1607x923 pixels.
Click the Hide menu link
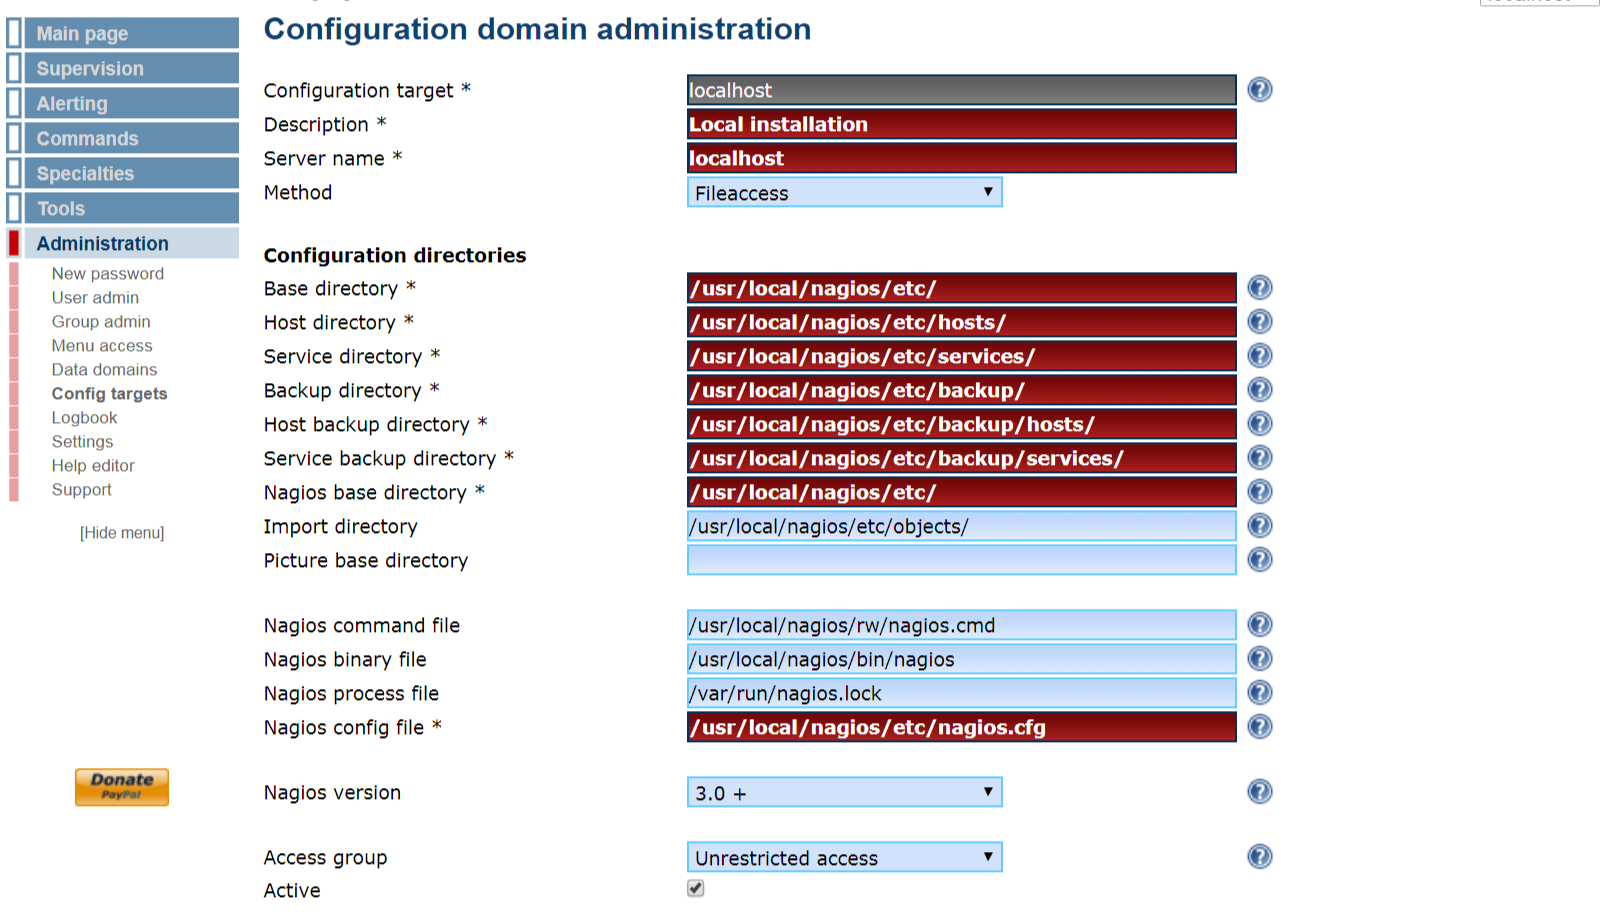click(x=122, y=533)
